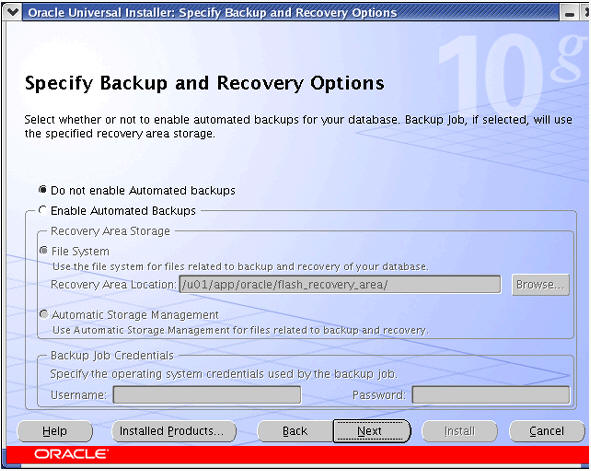Screen dimensions: 591x471
Task: Click the Browse button
Action: [540, 284]
